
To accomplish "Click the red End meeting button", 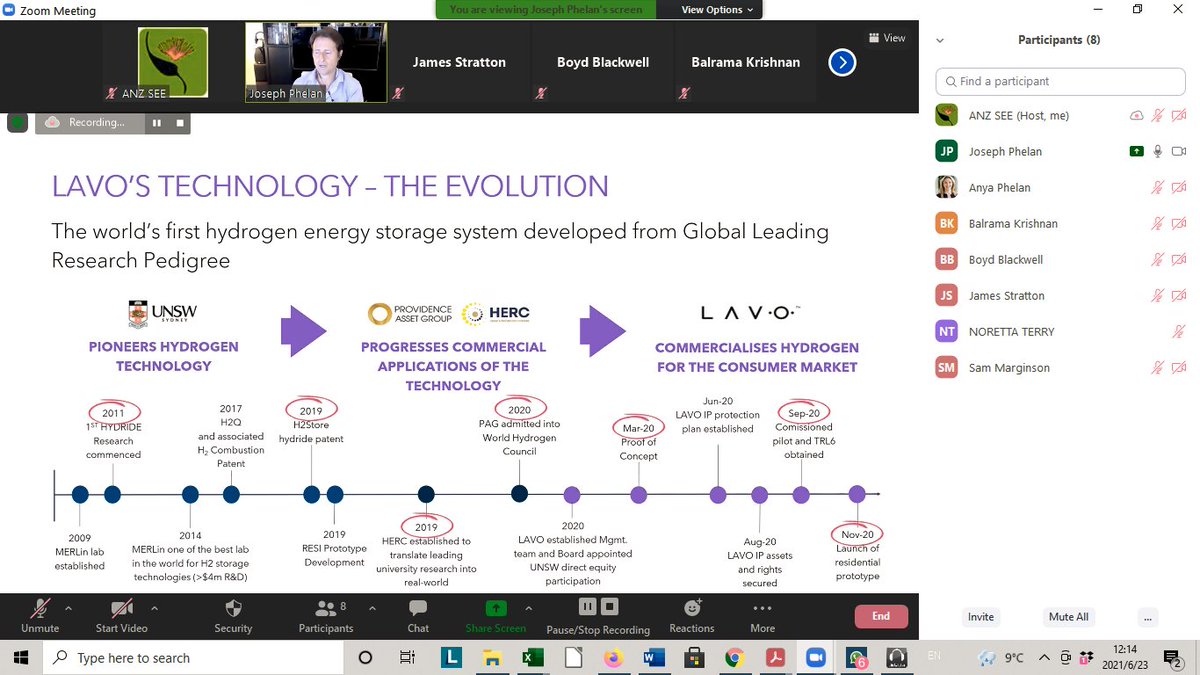I will click(x=880, y=616).
